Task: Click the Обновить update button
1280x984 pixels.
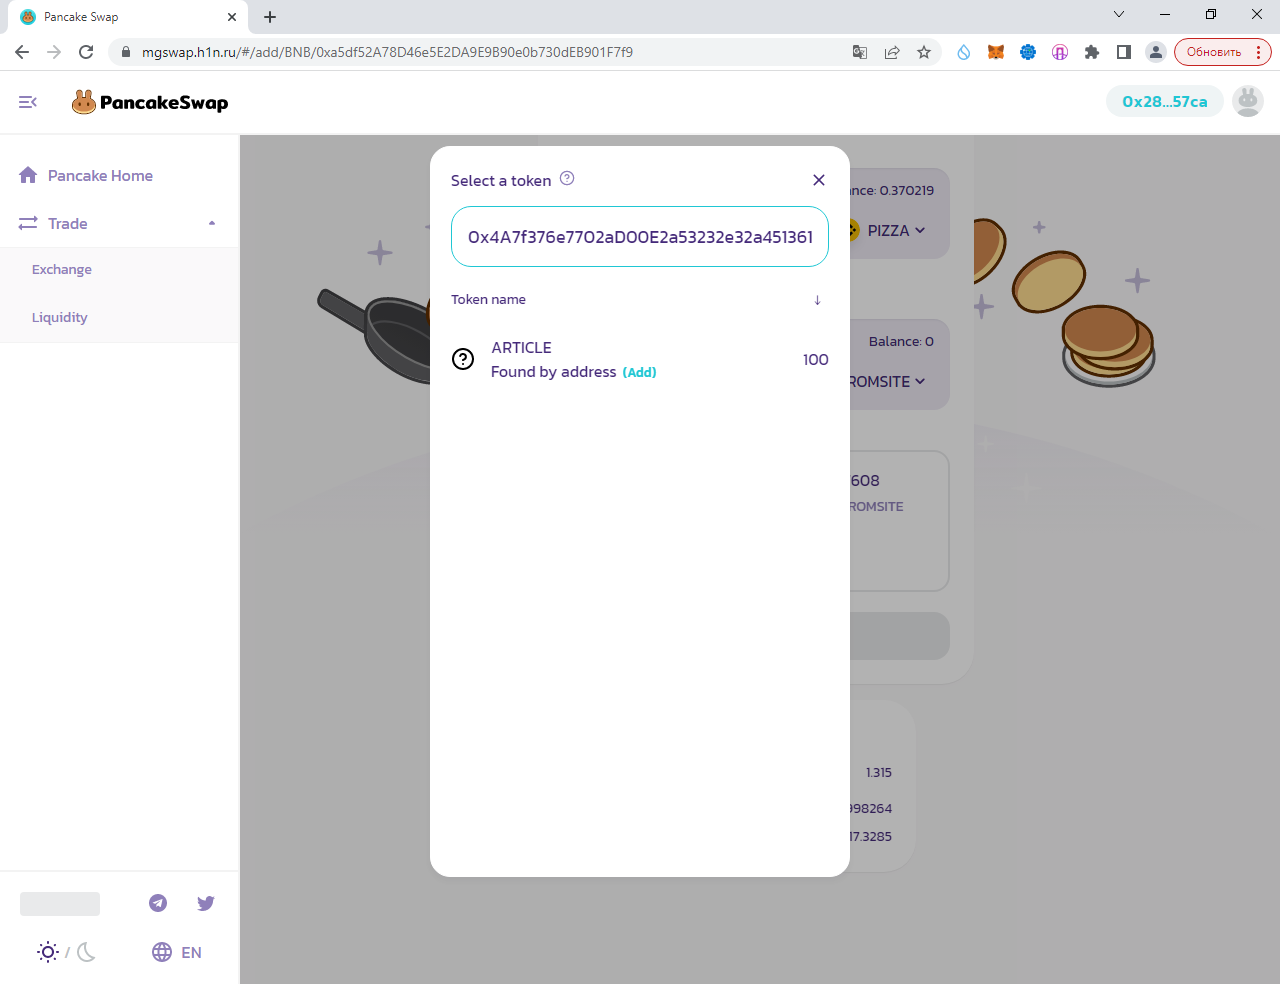Action: (1214, 52)
